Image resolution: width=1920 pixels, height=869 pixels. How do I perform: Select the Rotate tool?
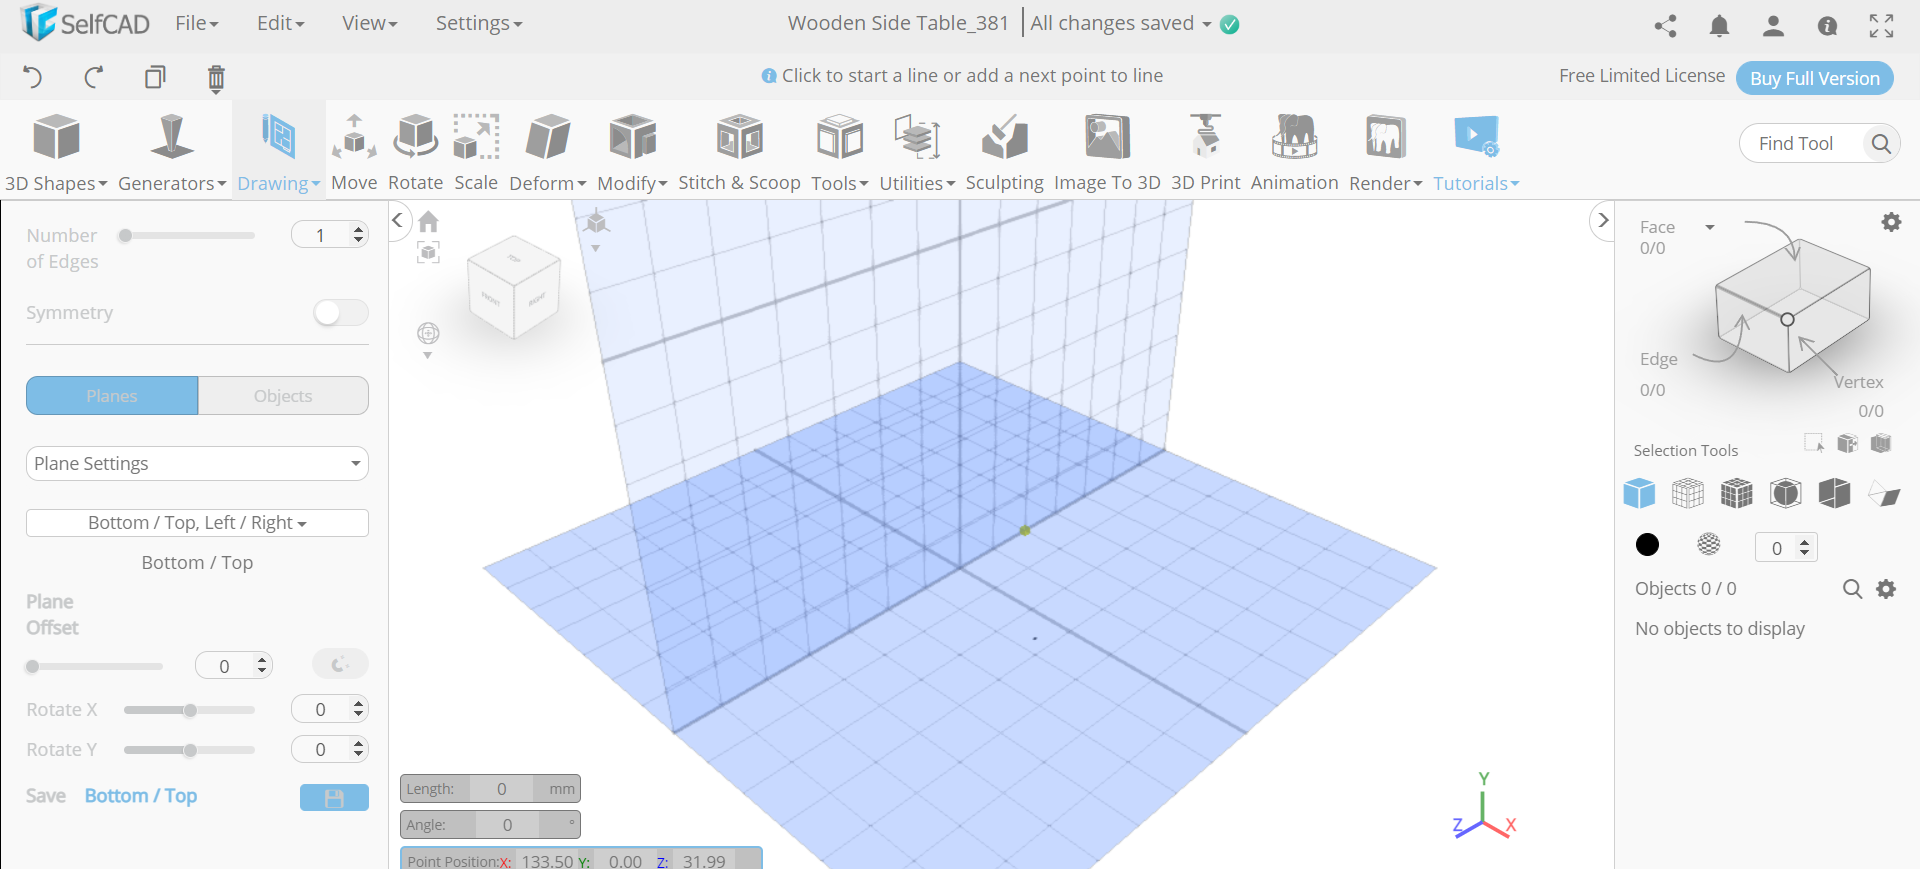pos(415,152)
